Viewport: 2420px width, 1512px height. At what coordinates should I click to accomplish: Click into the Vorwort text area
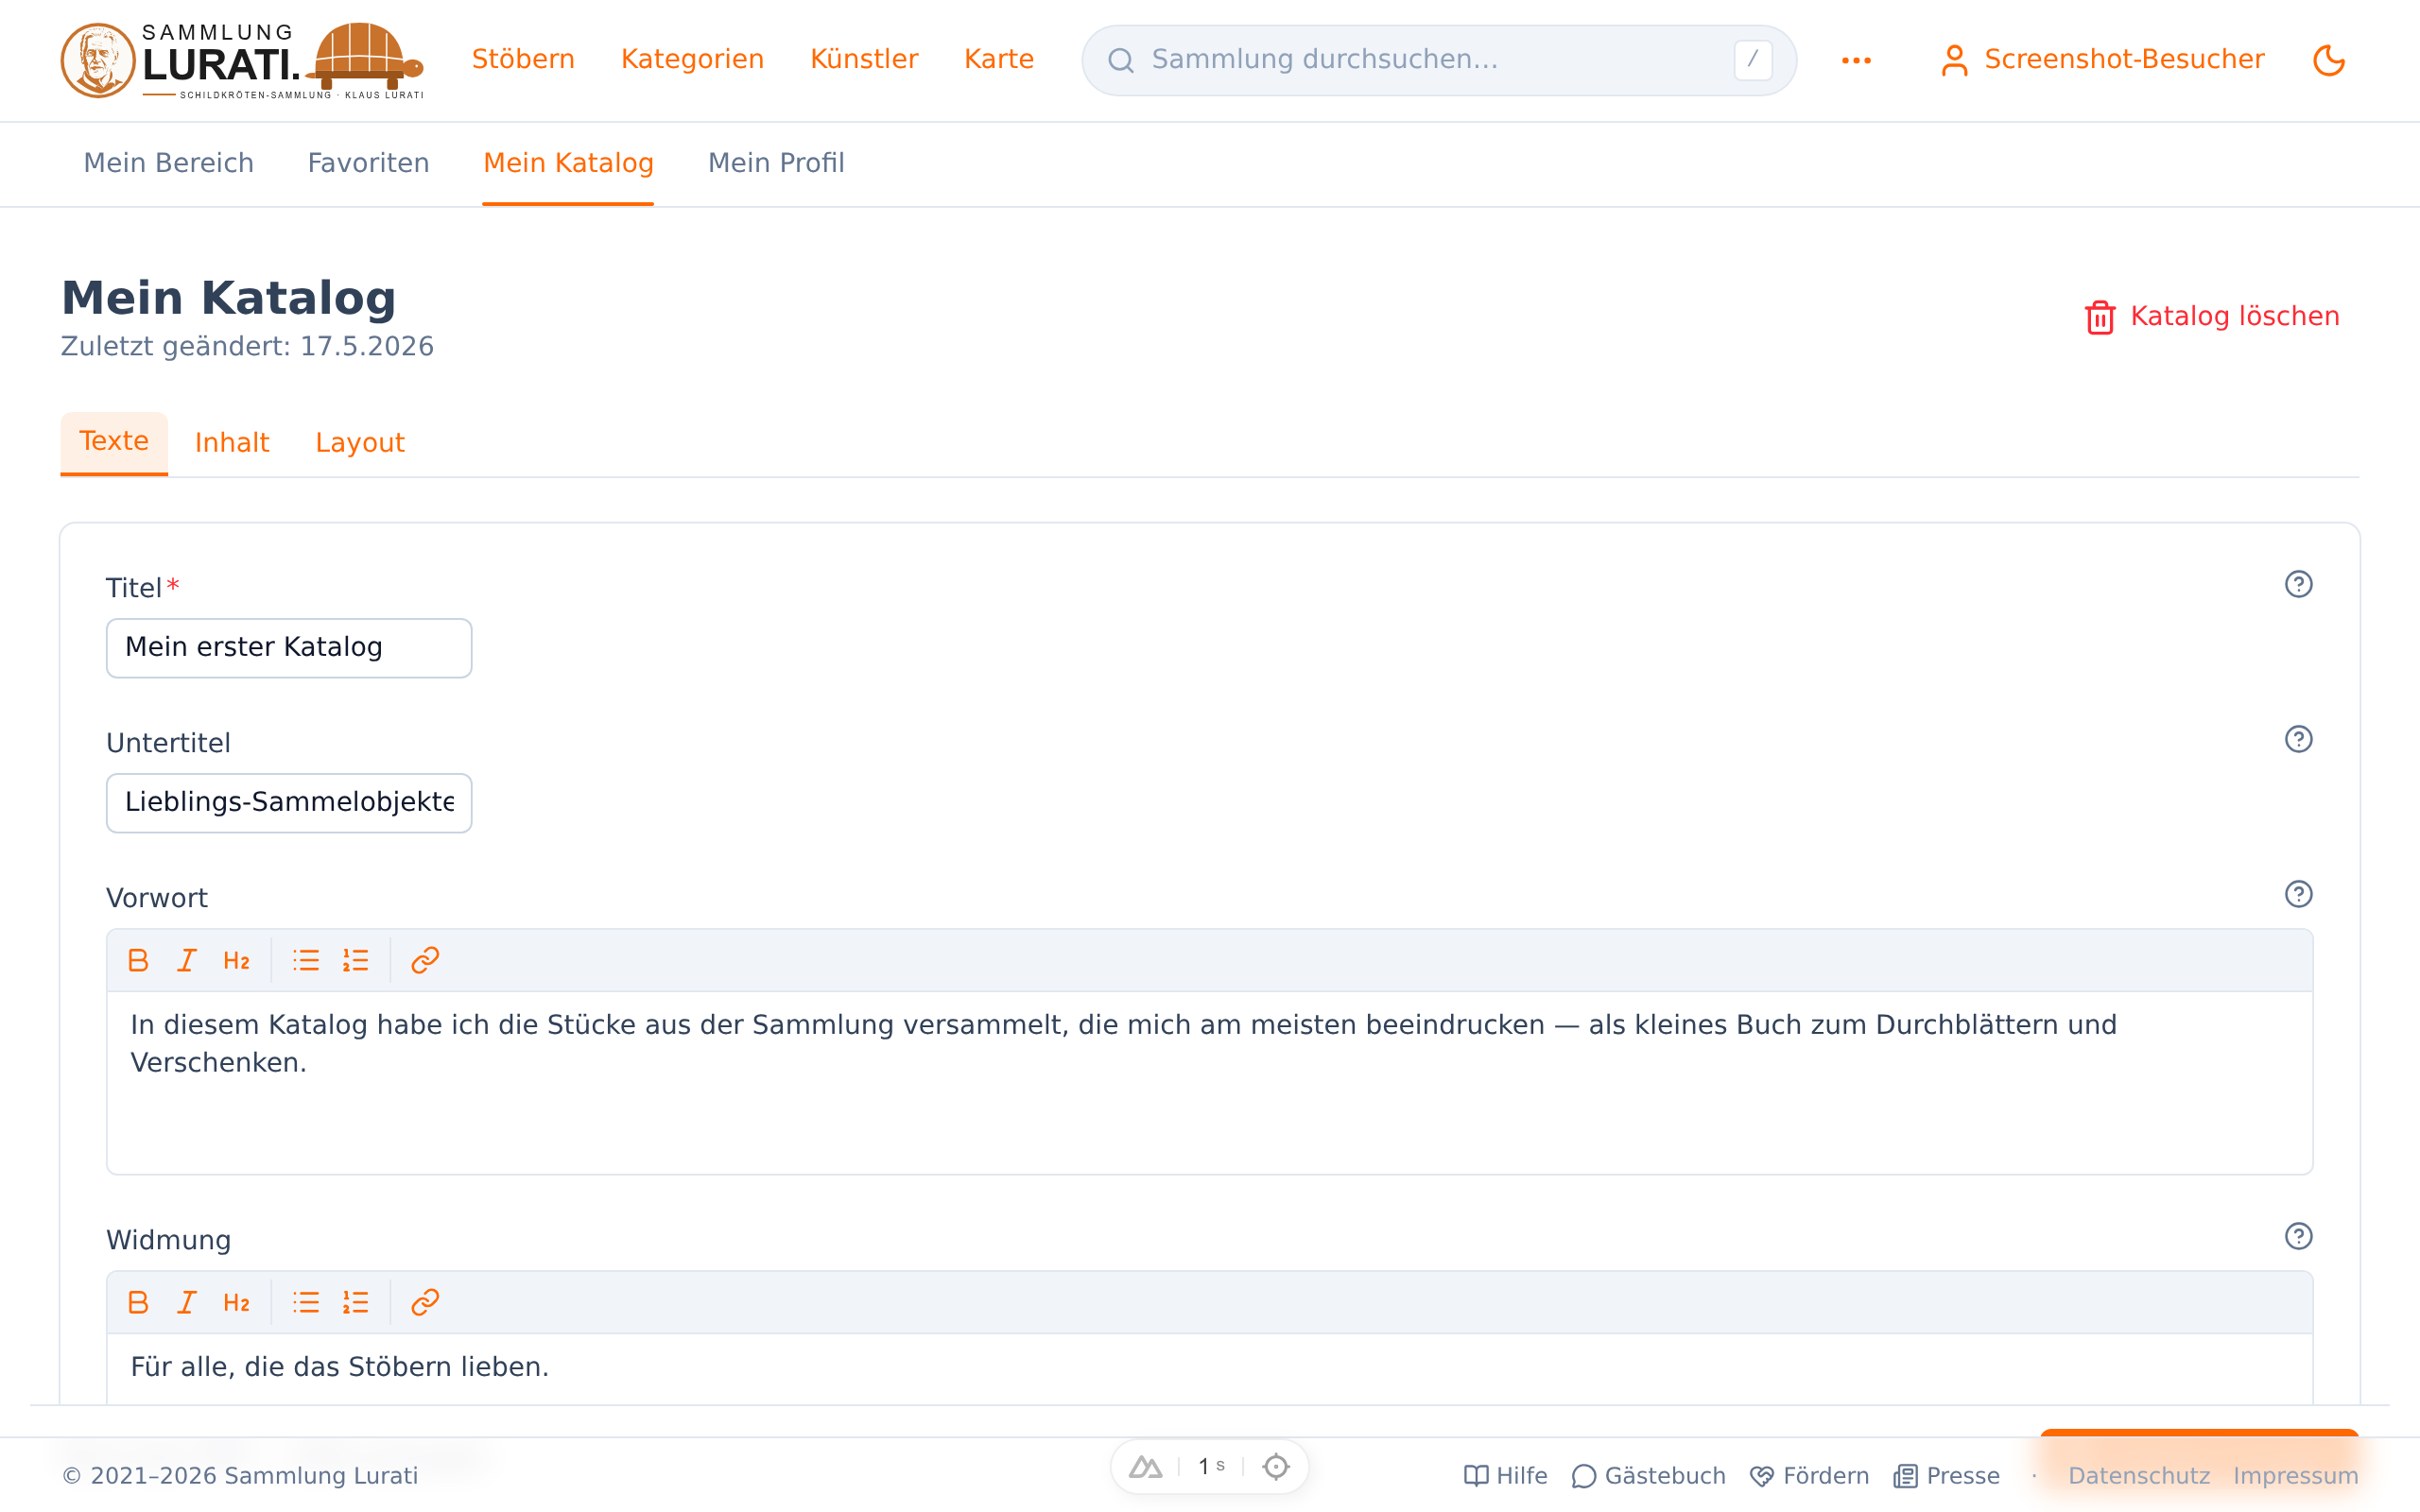coord(1209,1083)
